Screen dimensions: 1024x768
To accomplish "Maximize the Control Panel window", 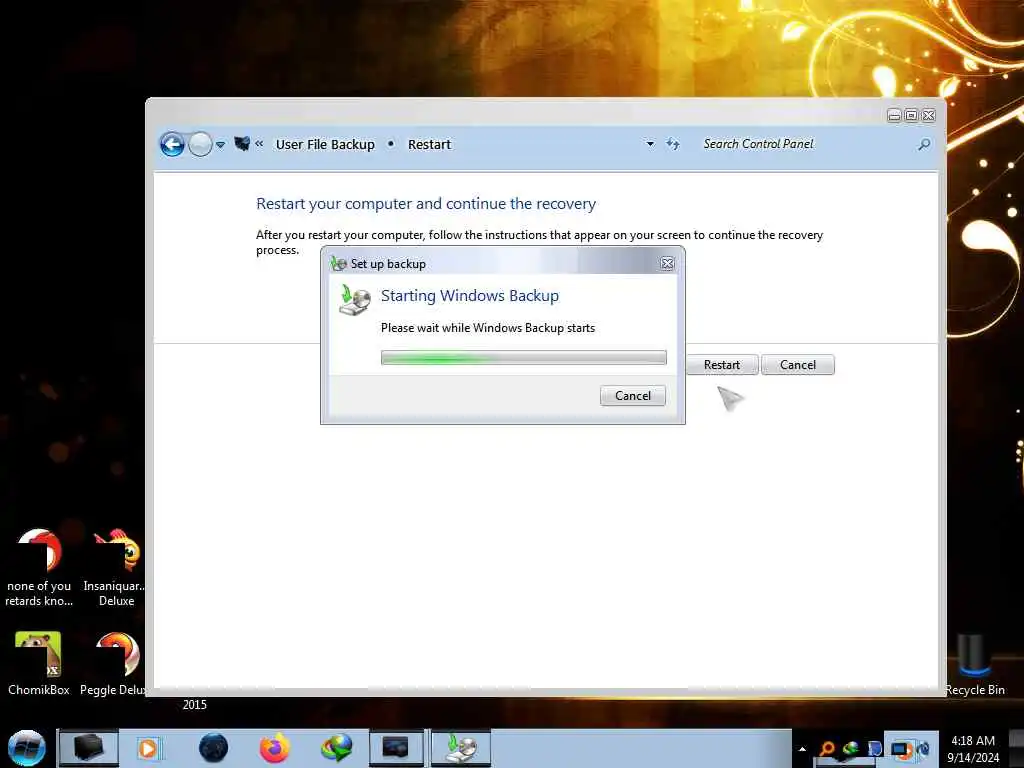I will (x=912, y=116).
